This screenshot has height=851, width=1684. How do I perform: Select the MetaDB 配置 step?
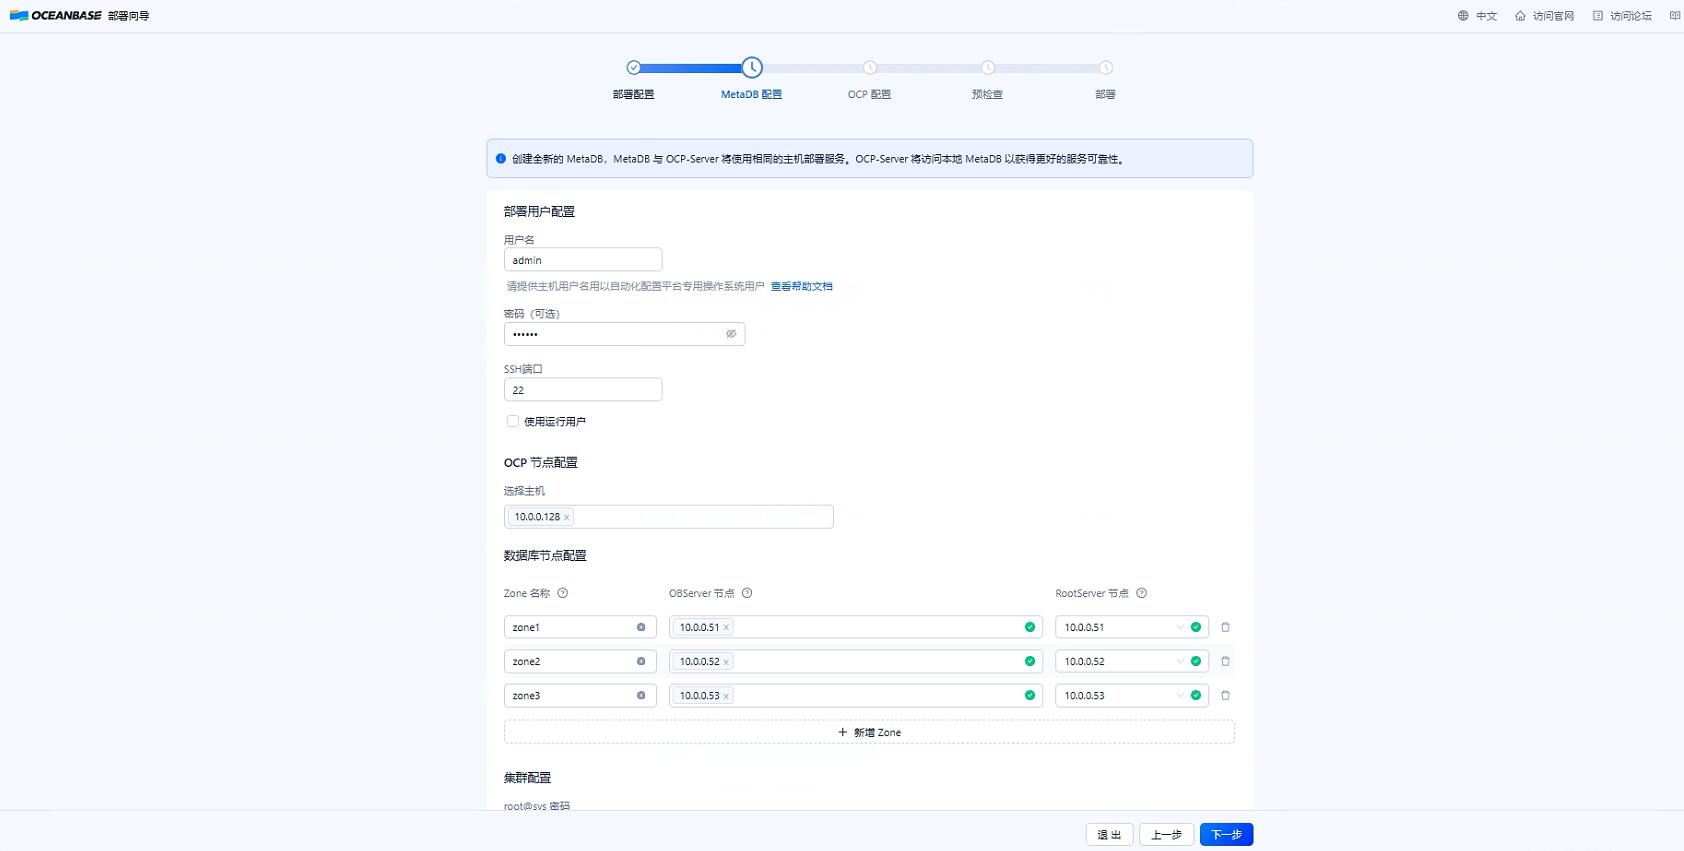coord(751,94)
